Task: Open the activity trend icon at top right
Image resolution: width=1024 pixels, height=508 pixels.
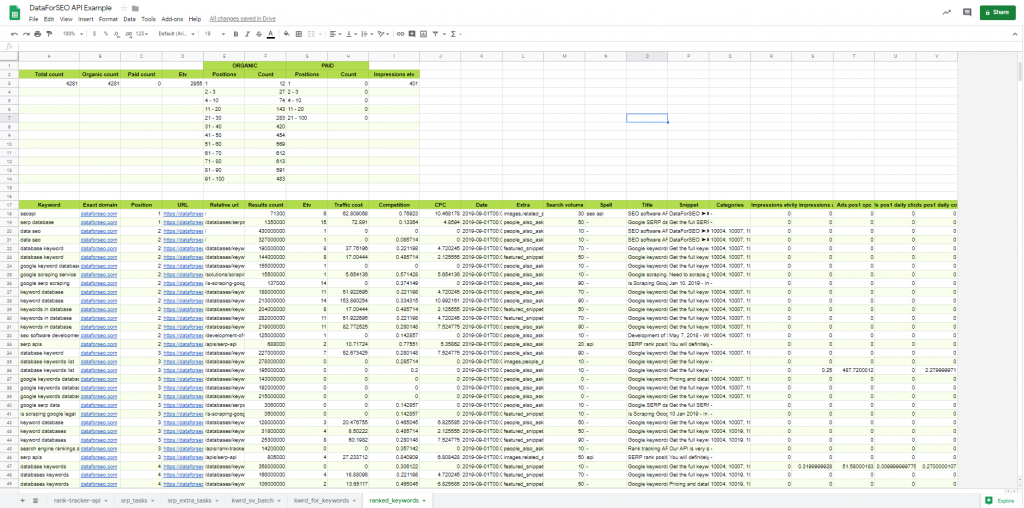Action: [946, 12]
